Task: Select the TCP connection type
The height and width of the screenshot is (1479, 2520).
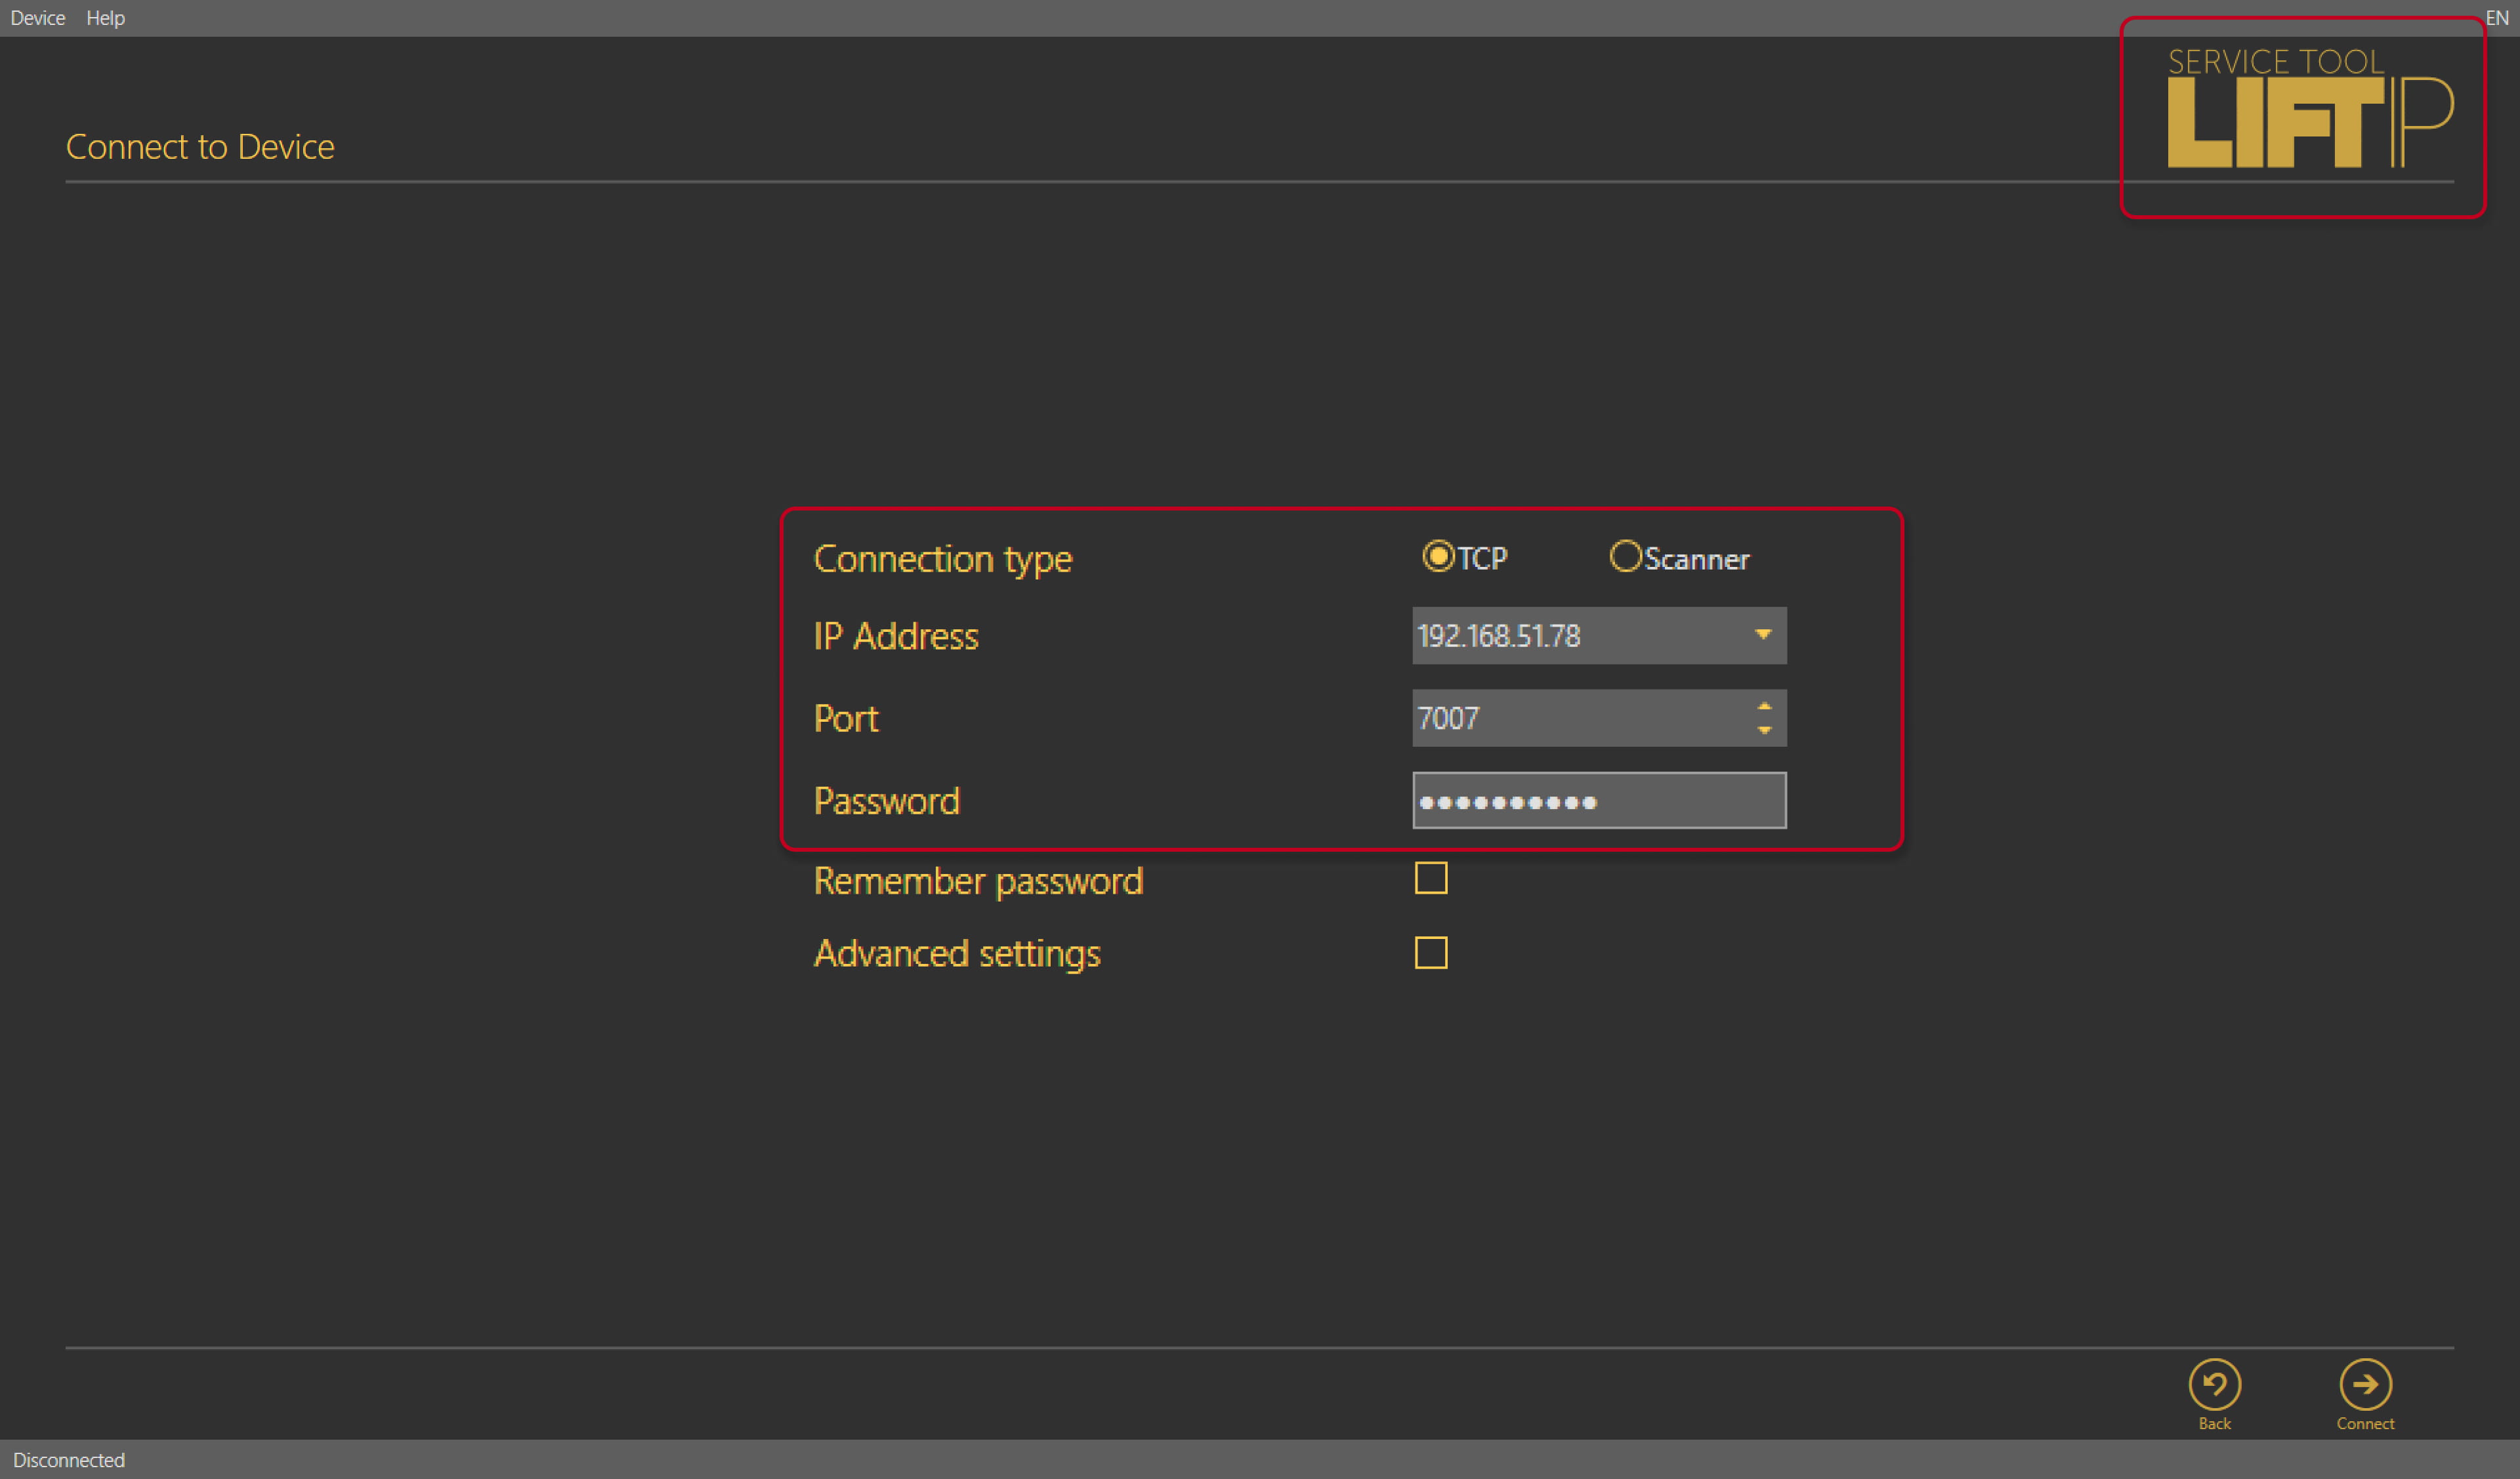Action: click(1438, 556)
